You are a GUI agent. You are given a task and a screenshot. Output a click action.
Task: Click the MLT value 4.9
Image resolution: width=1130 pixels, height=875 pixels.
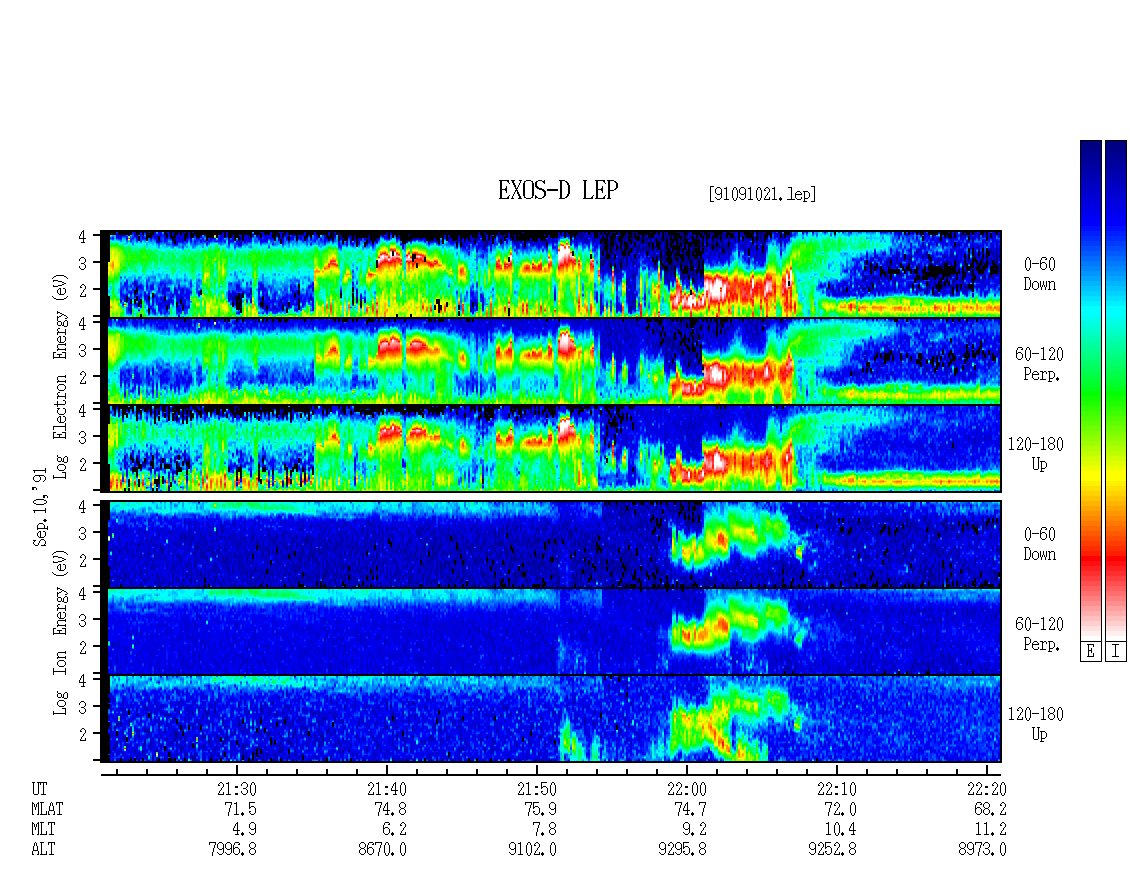(244, 830)
